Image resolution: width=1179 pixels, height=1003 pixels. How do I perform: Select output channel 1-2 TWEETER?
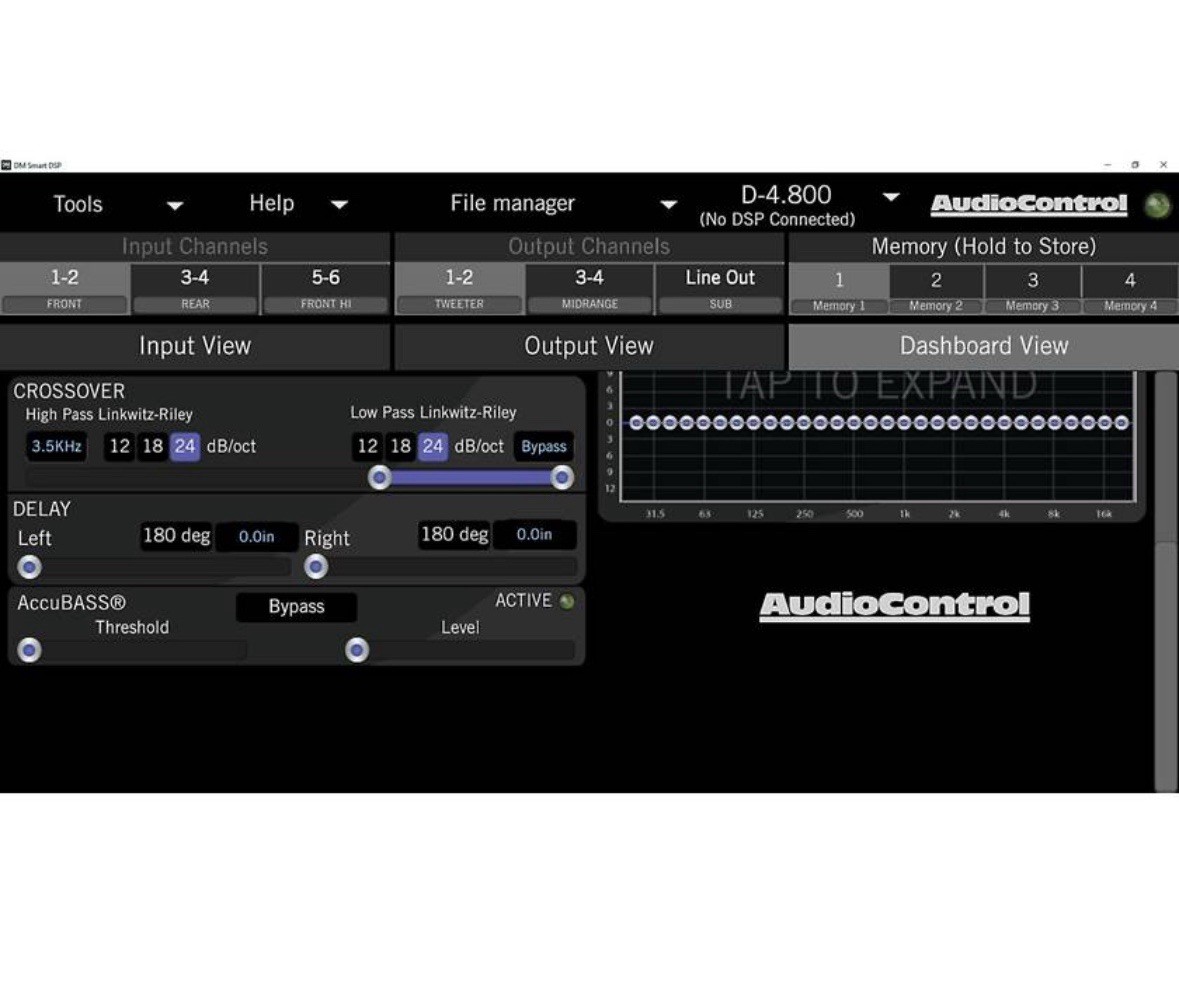[x=459, y=289]
